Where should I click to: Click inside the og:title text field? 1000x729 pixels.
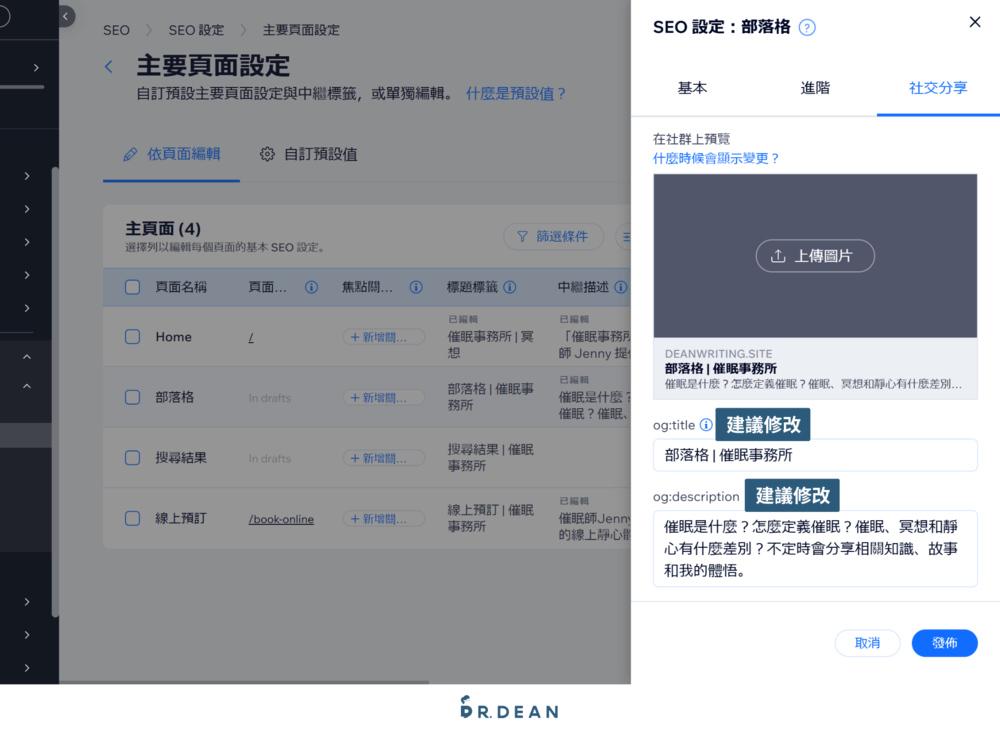[x=815, y=455]
